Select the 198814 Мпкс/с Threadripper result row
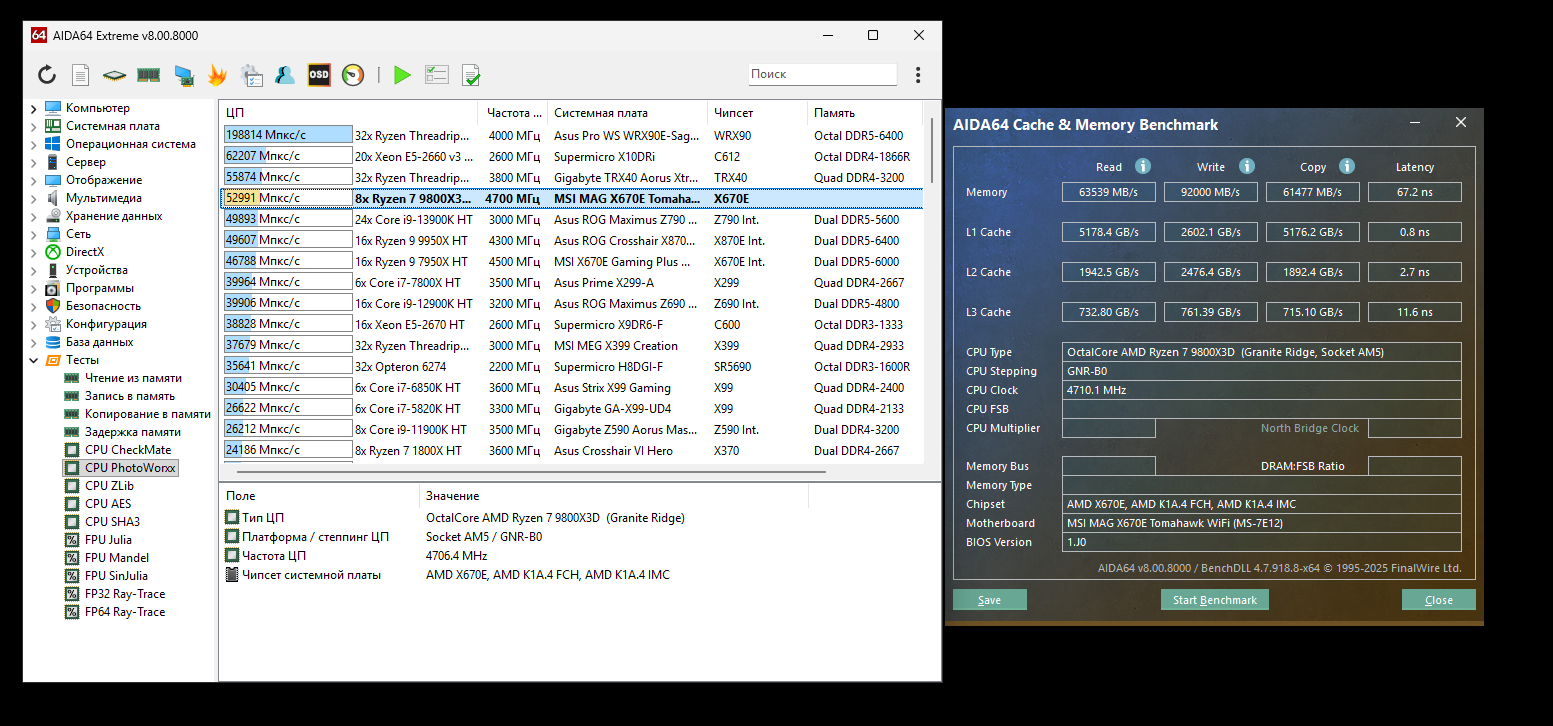1553x726 pixels. [x=570, y=135]
